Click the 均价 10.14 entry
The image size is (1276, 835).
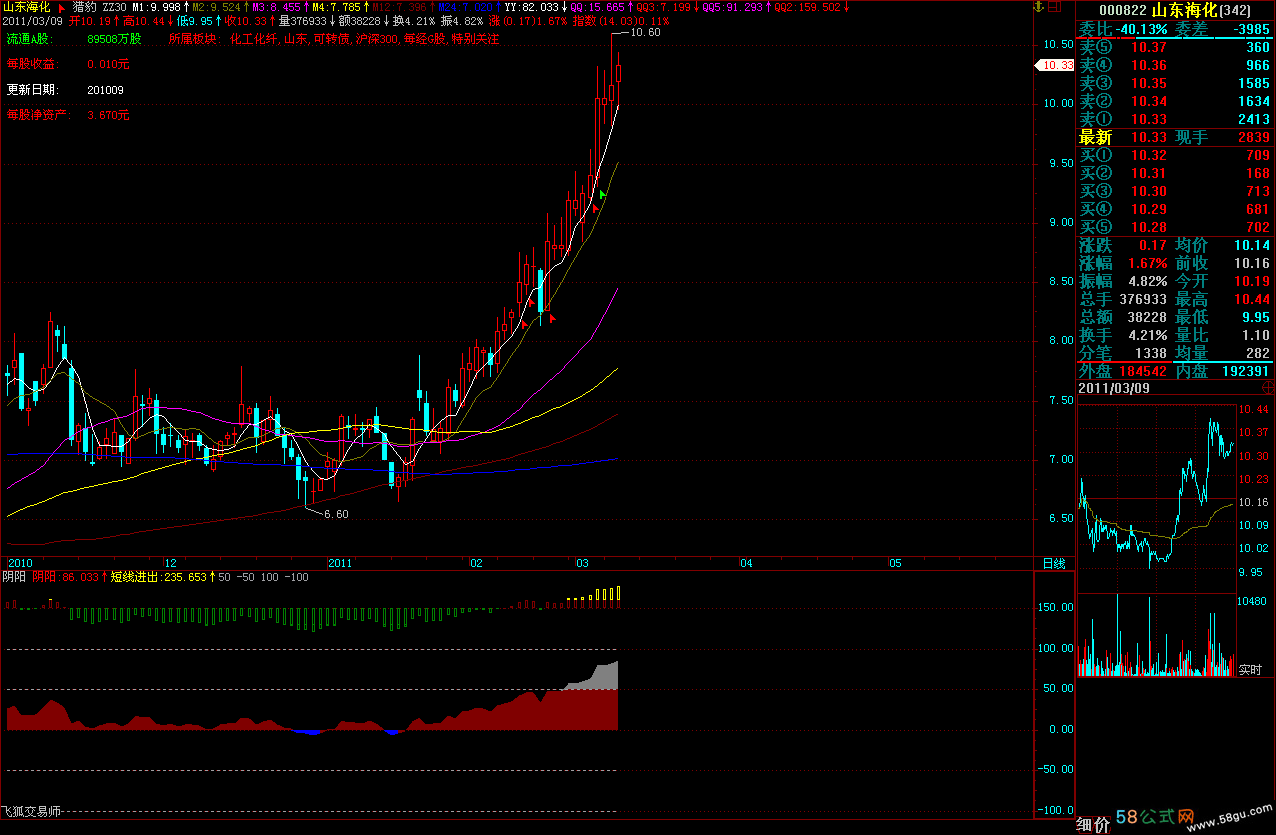(1223, 245)
